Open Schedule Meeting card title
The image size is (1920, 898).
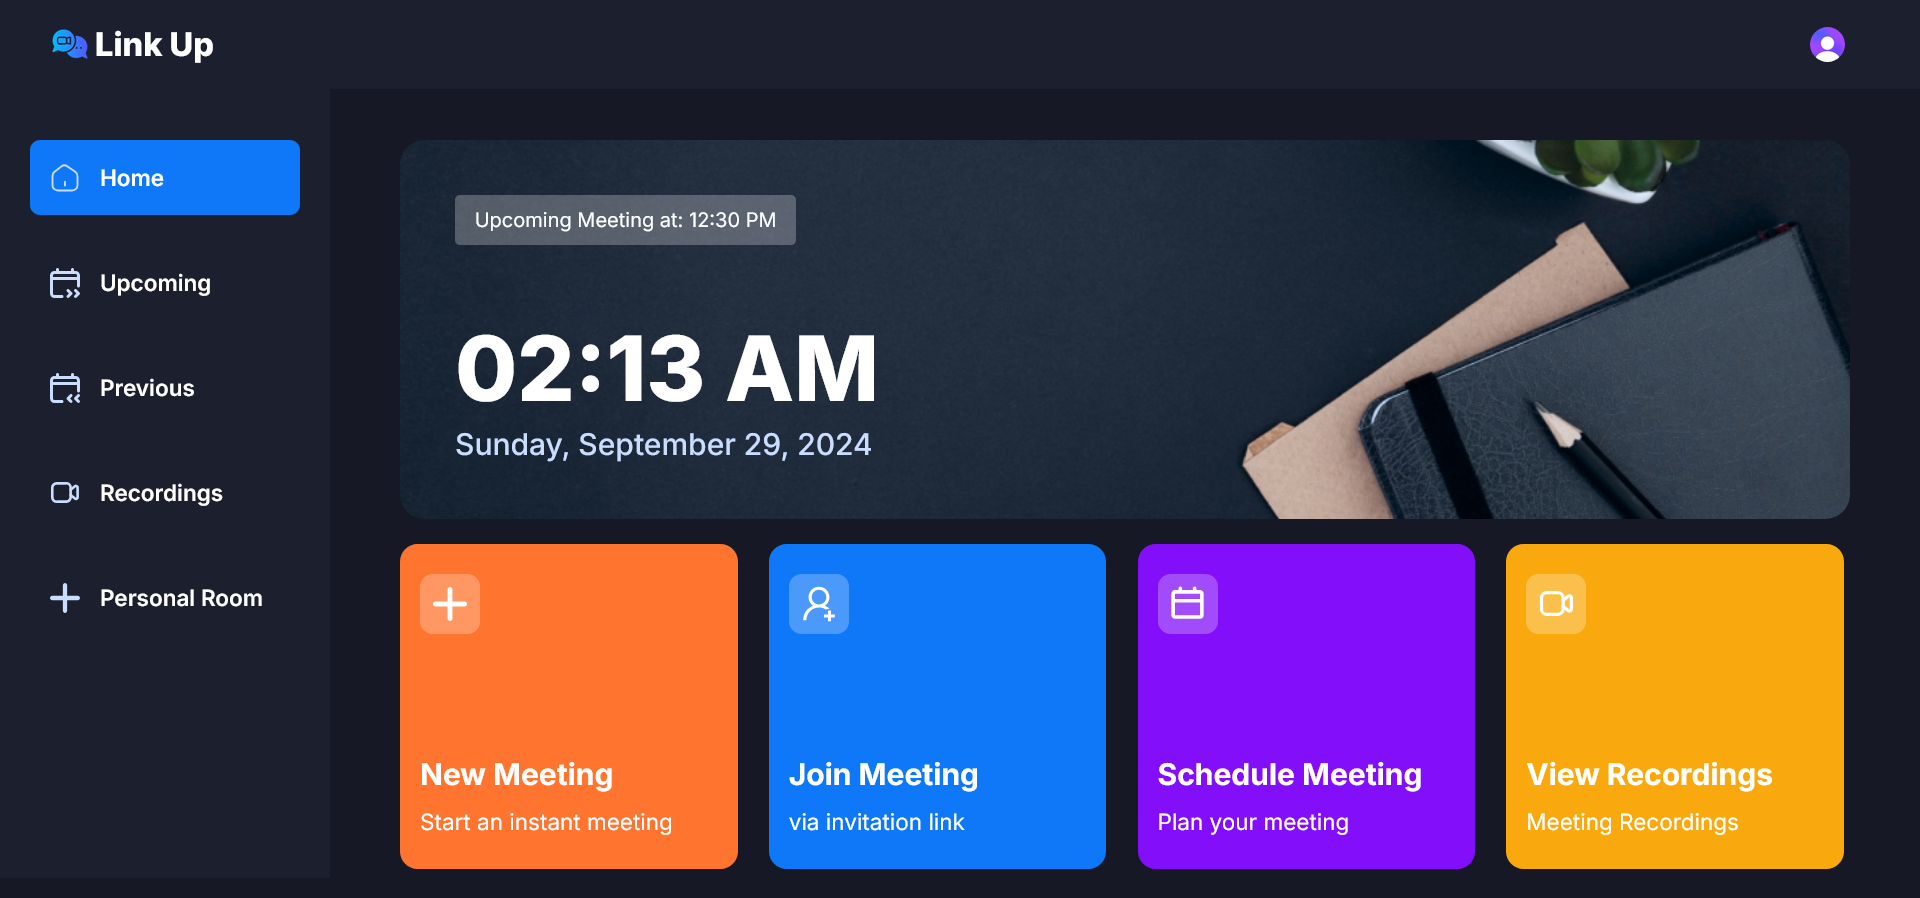point(1290,775)
